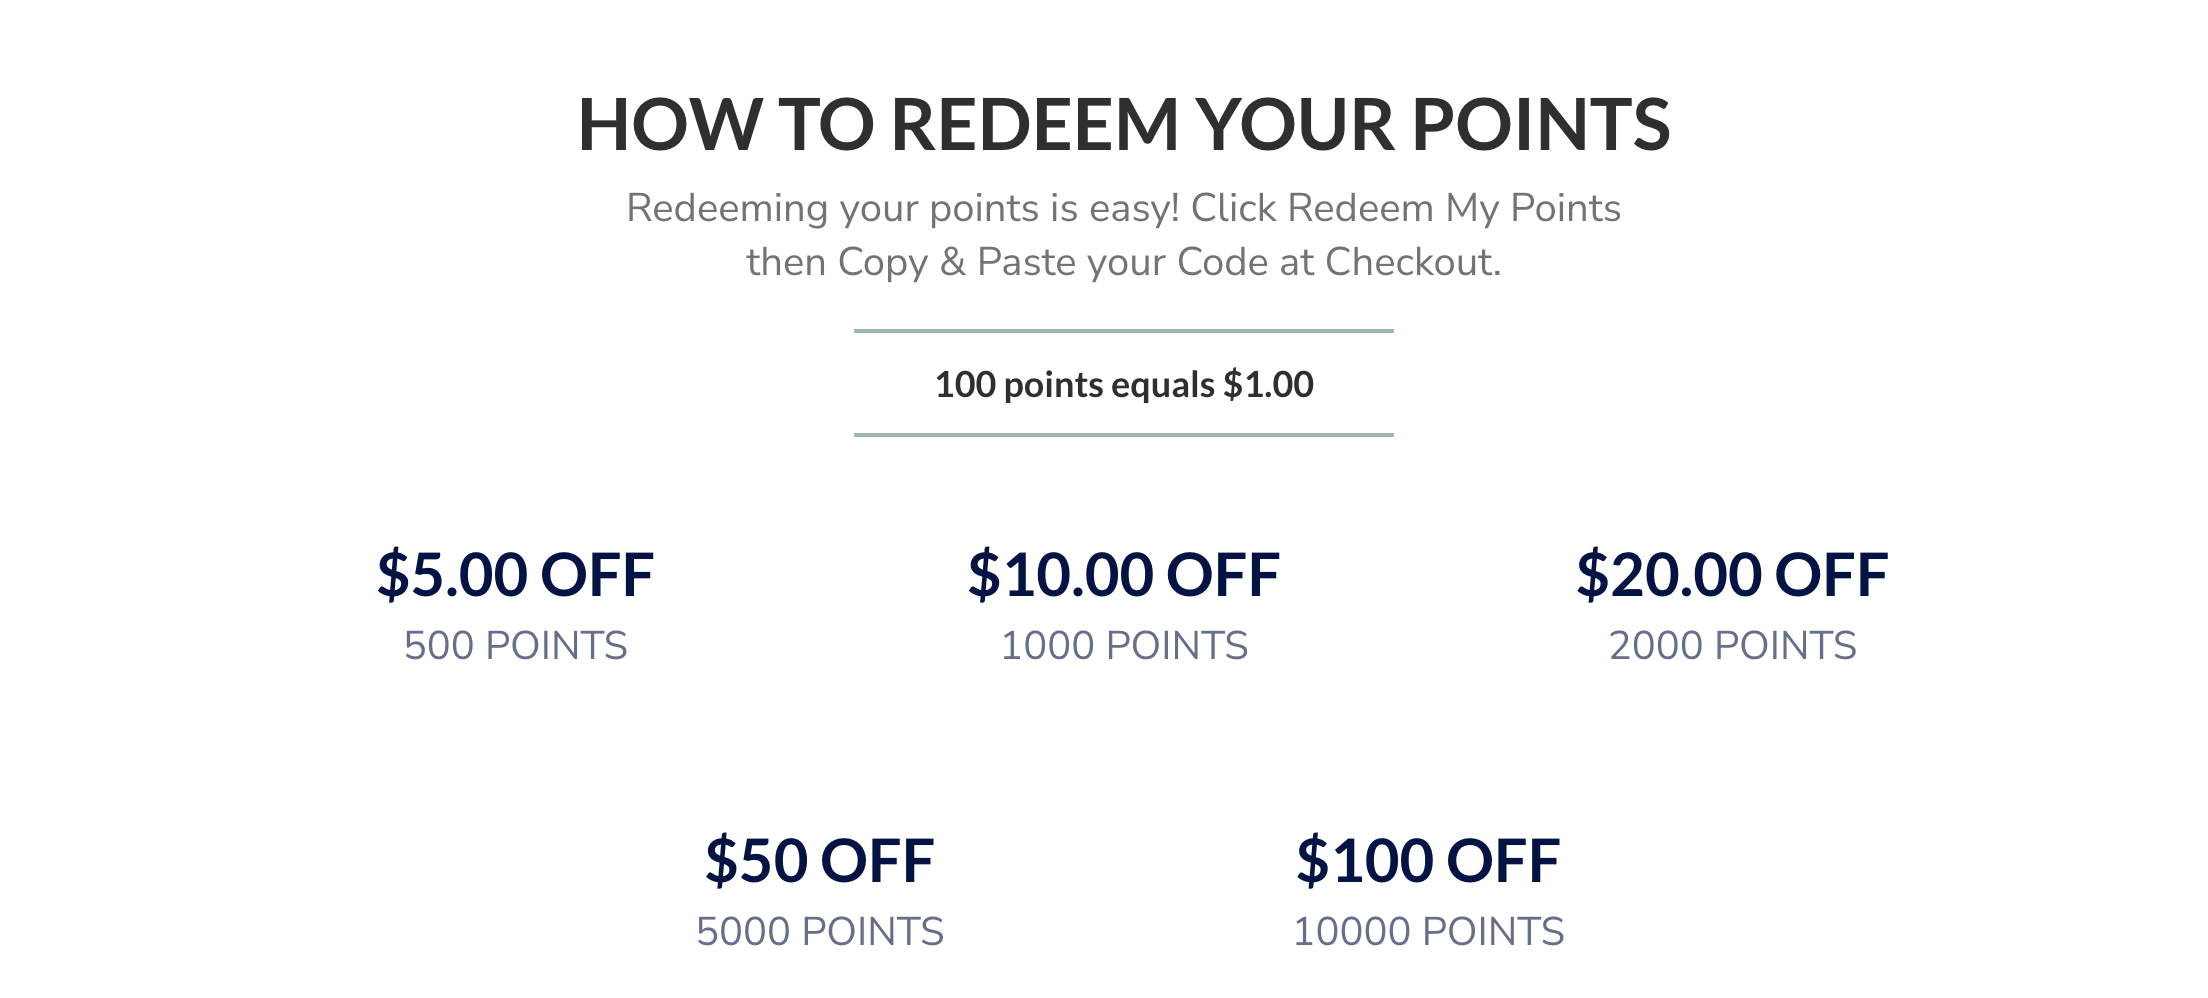
Task: Click the Redeem My Points phrase
Action: [x=1454, y=209]
